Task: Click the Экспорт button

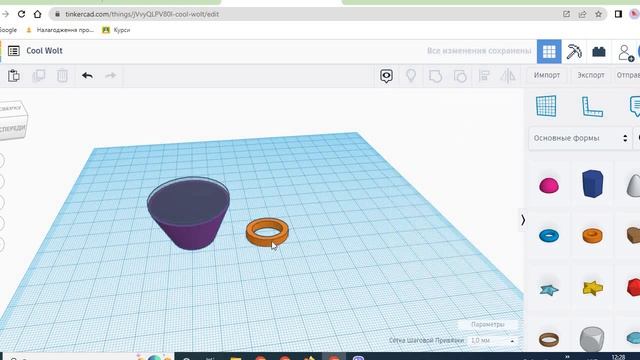Action: click(591, 76)
